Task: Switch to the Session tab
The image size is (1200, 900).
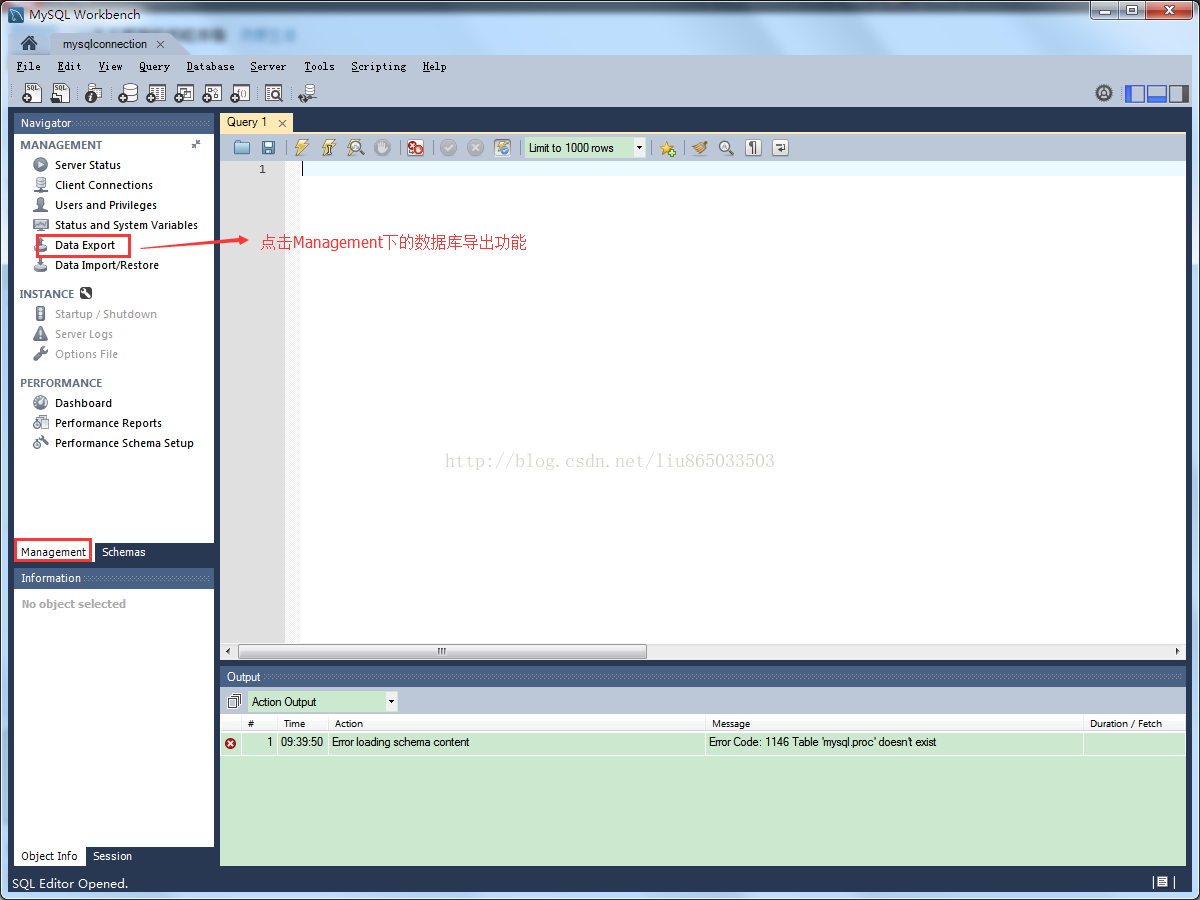Action: (112, 856)
